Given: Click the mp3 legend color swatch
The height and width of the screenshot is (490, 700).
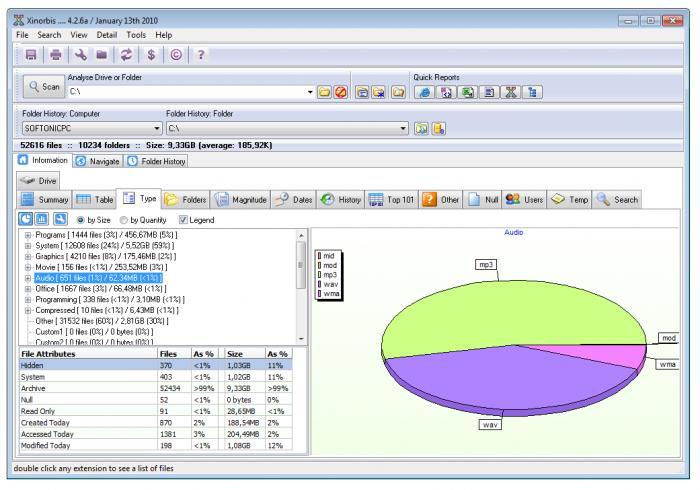Looking at the screenshot, I should 319,275.
